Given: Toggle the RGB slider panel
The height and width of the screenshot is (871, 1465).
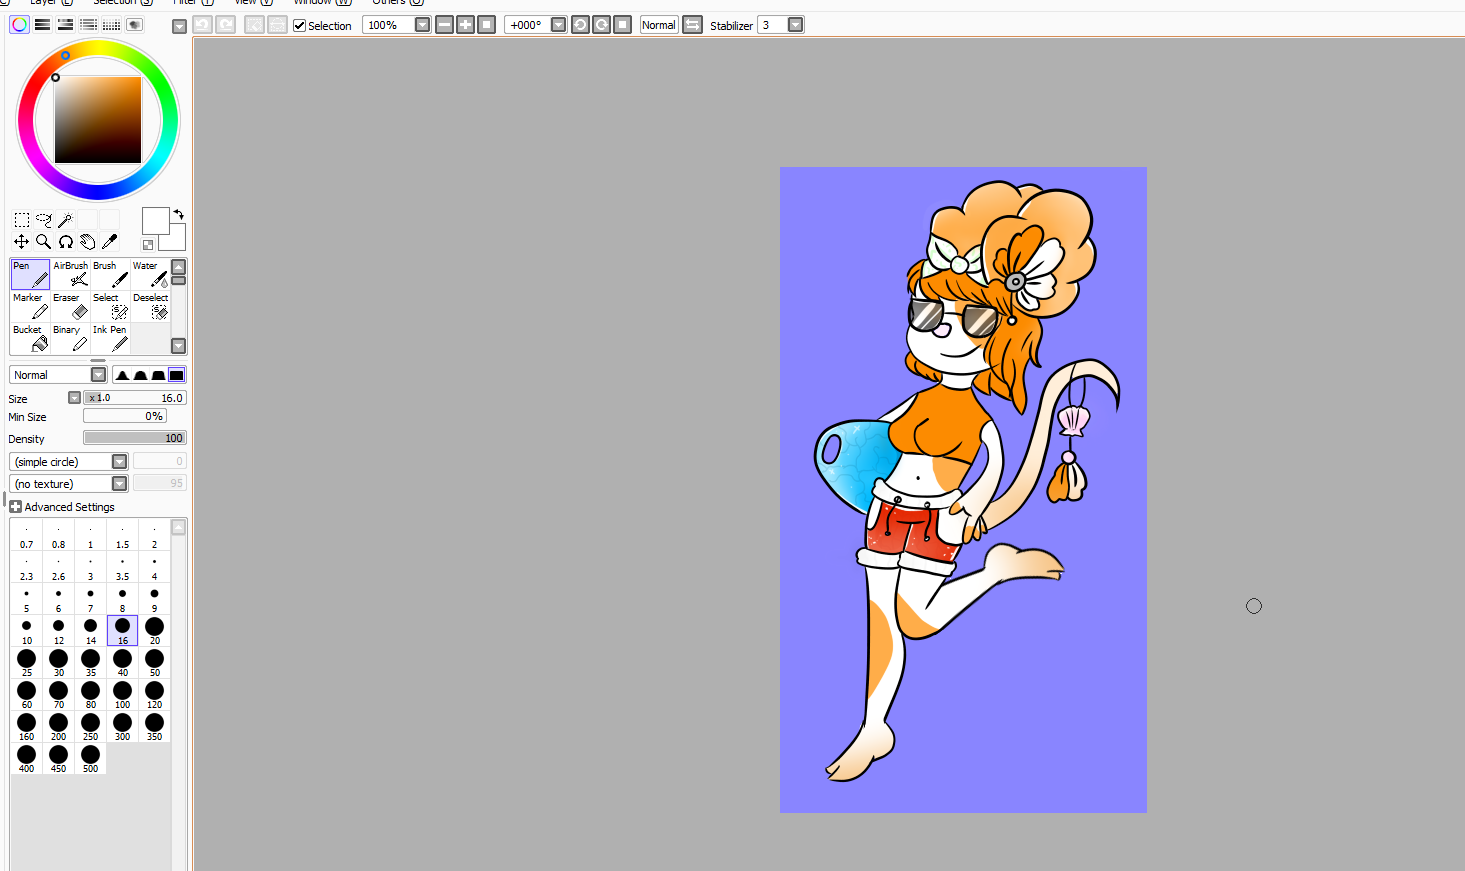Looking at the screenshot, I should tap(42, 25).
